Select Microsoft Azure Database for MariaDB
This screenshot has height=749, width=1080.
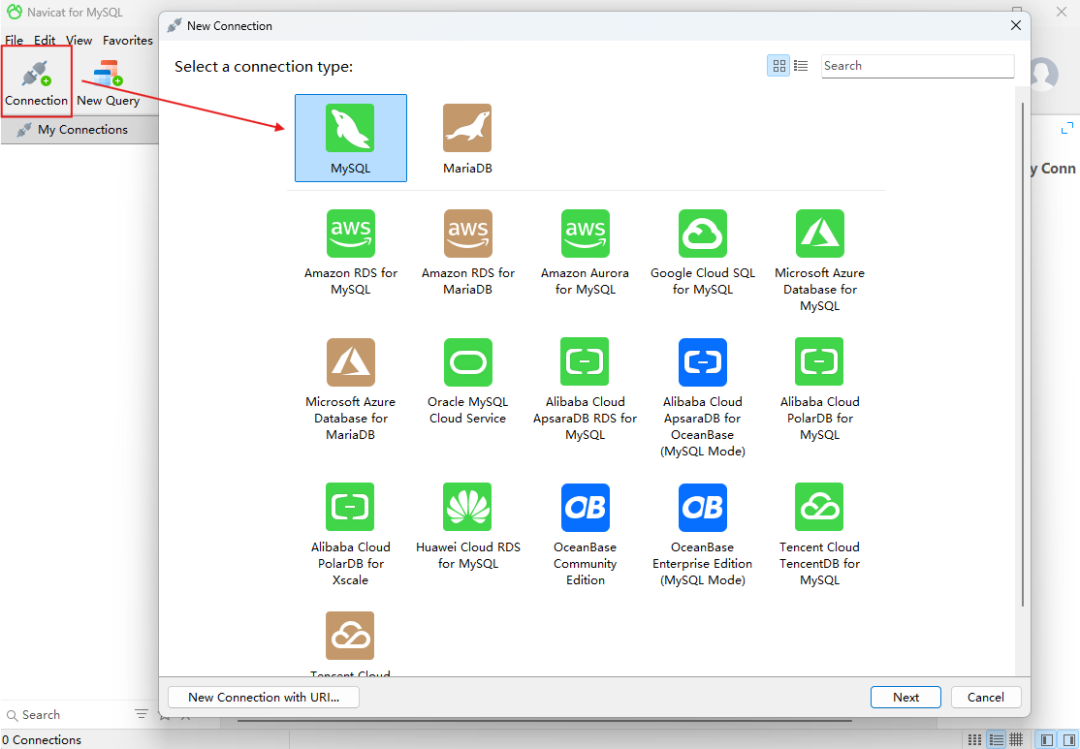351,389
